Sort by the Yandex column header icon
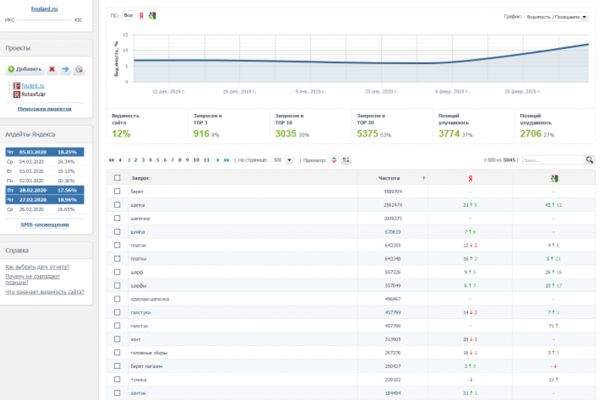 click(x=470, y=178)
